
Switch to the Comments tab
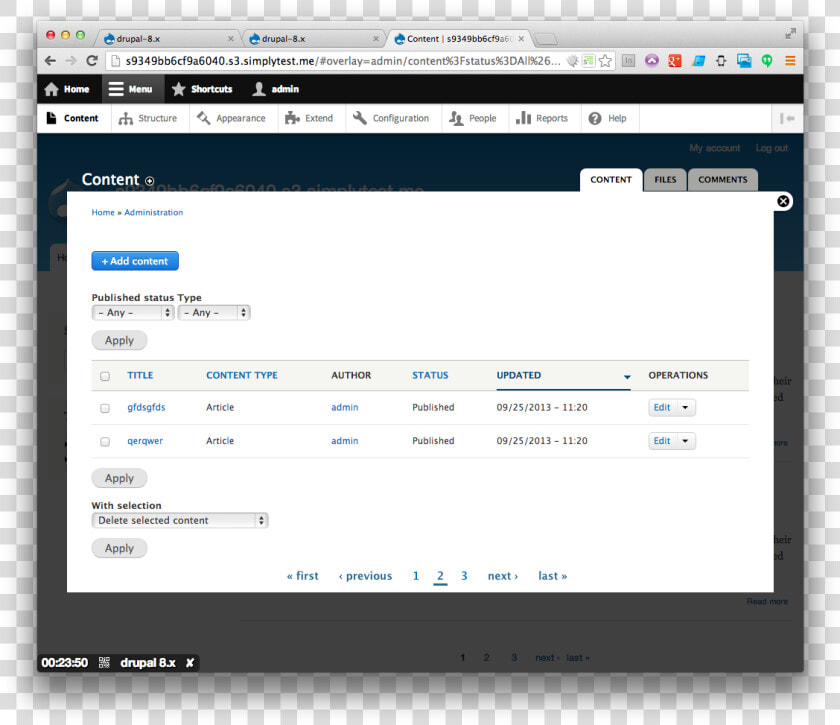click(x=723, y=180)
